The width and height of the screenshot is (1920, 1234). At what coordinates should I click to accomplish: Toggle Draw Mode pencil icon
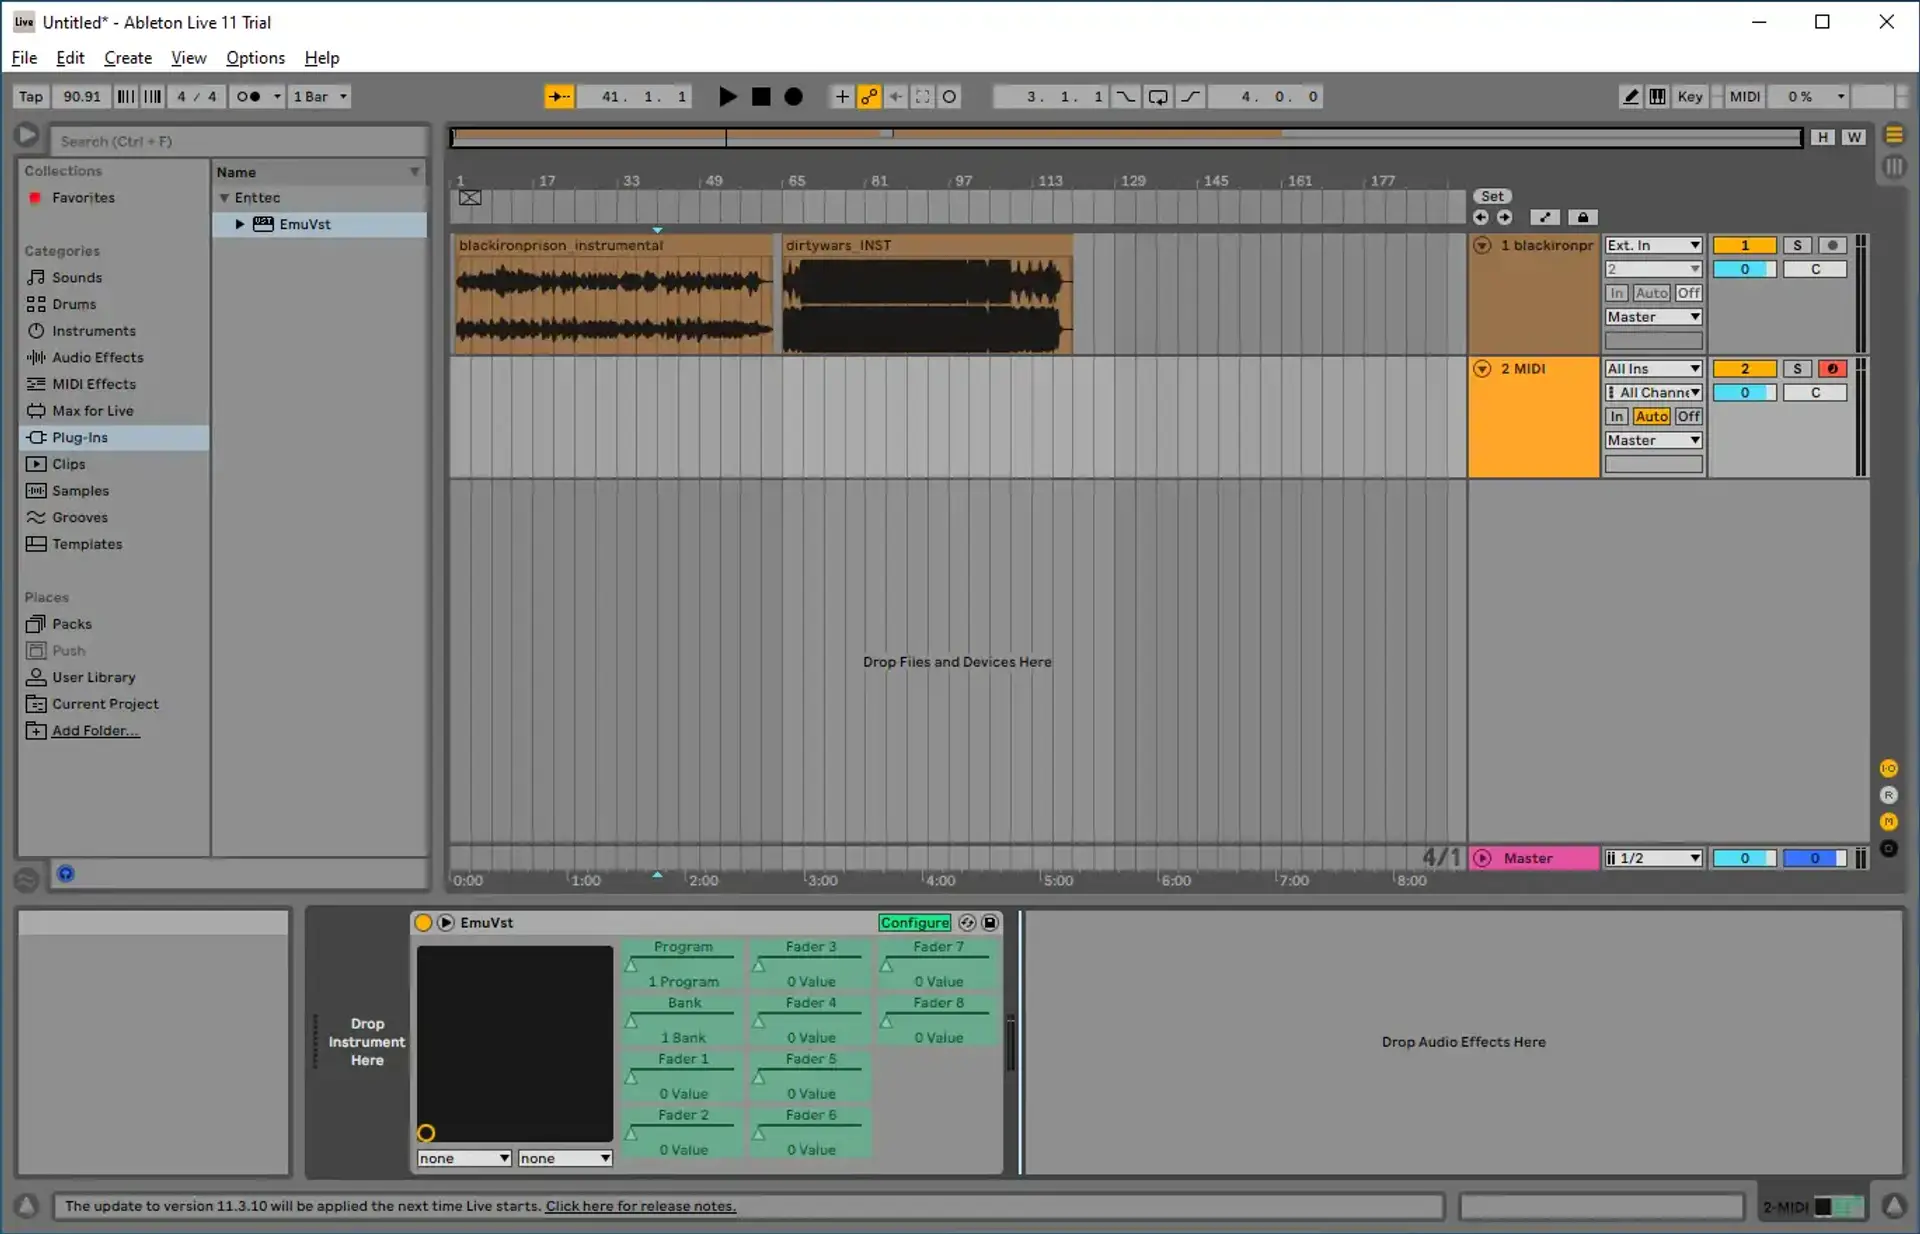pyautogui.click(x=1630, y=97)
